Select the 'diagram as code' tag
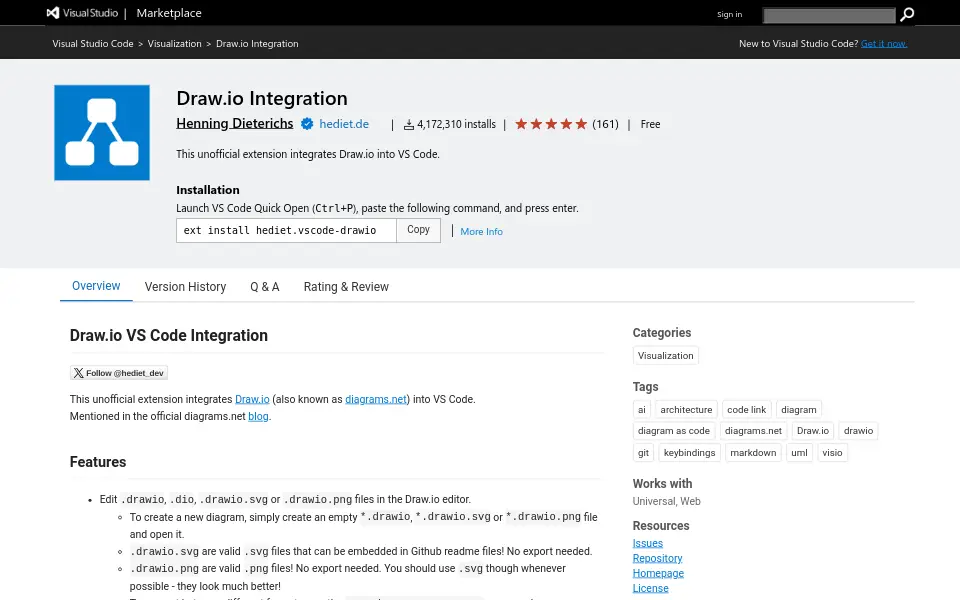Image resolution: width=960 pixels, height=600 pixels. pyautogui.click(x=673, y=431)
